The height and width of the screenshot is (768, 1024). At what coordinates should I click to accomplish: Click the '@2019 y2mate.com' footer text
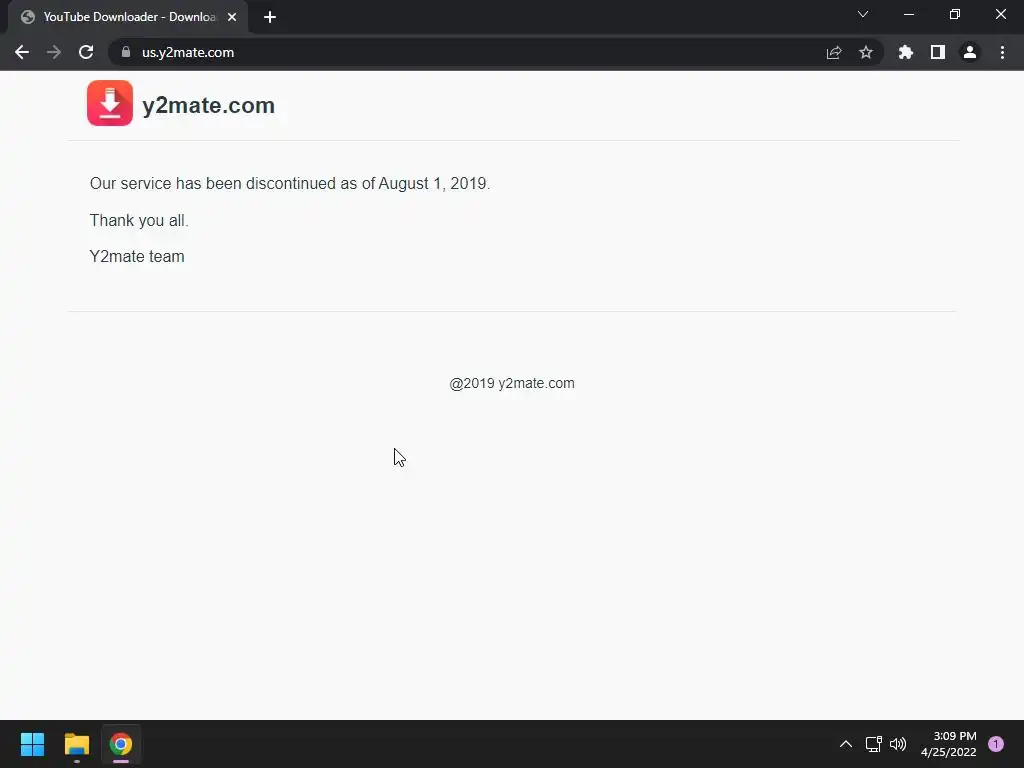point(512,383)
